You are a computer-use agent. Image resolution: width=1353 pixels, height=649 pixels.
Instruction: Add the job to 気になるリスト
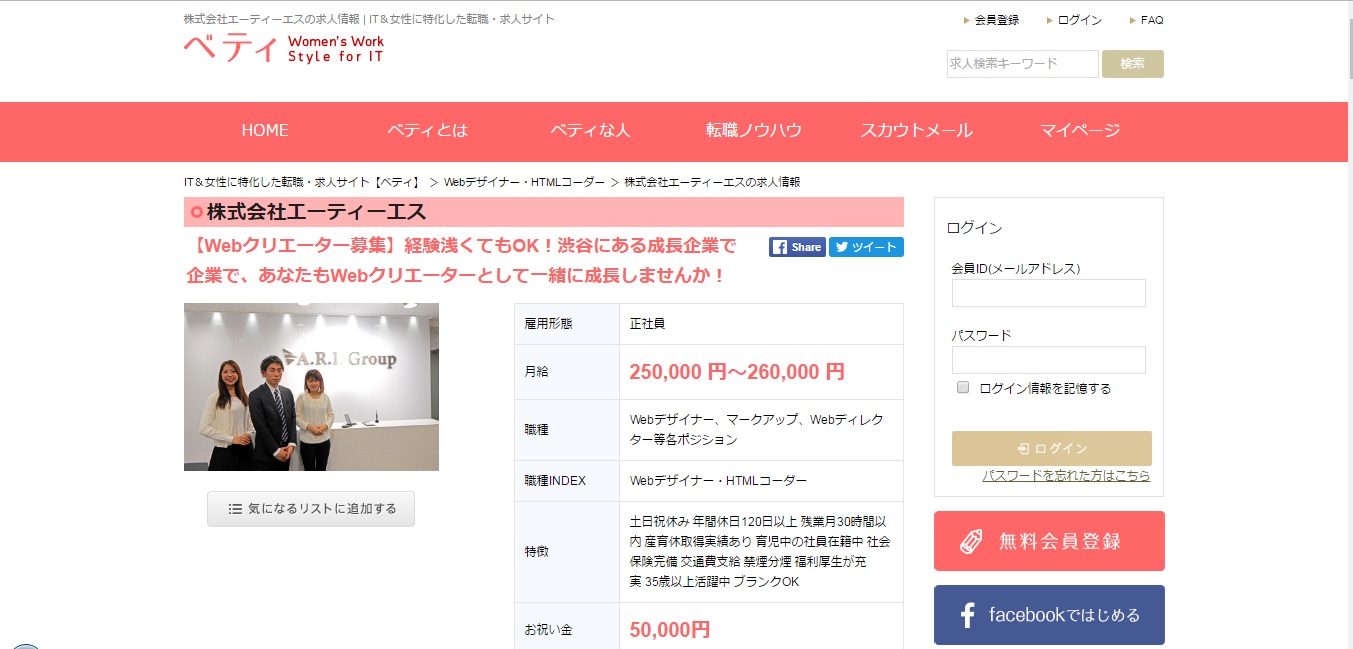coord(311,509)
